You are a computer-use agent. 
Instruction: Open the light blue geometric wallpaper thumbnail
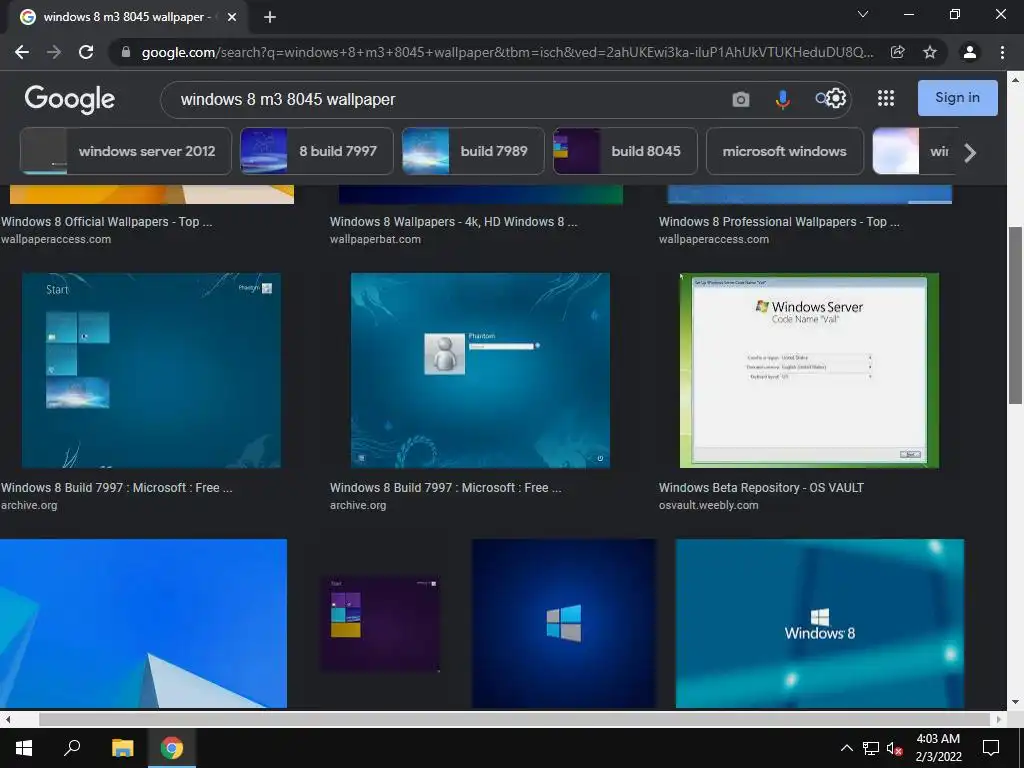coord(143,623)
